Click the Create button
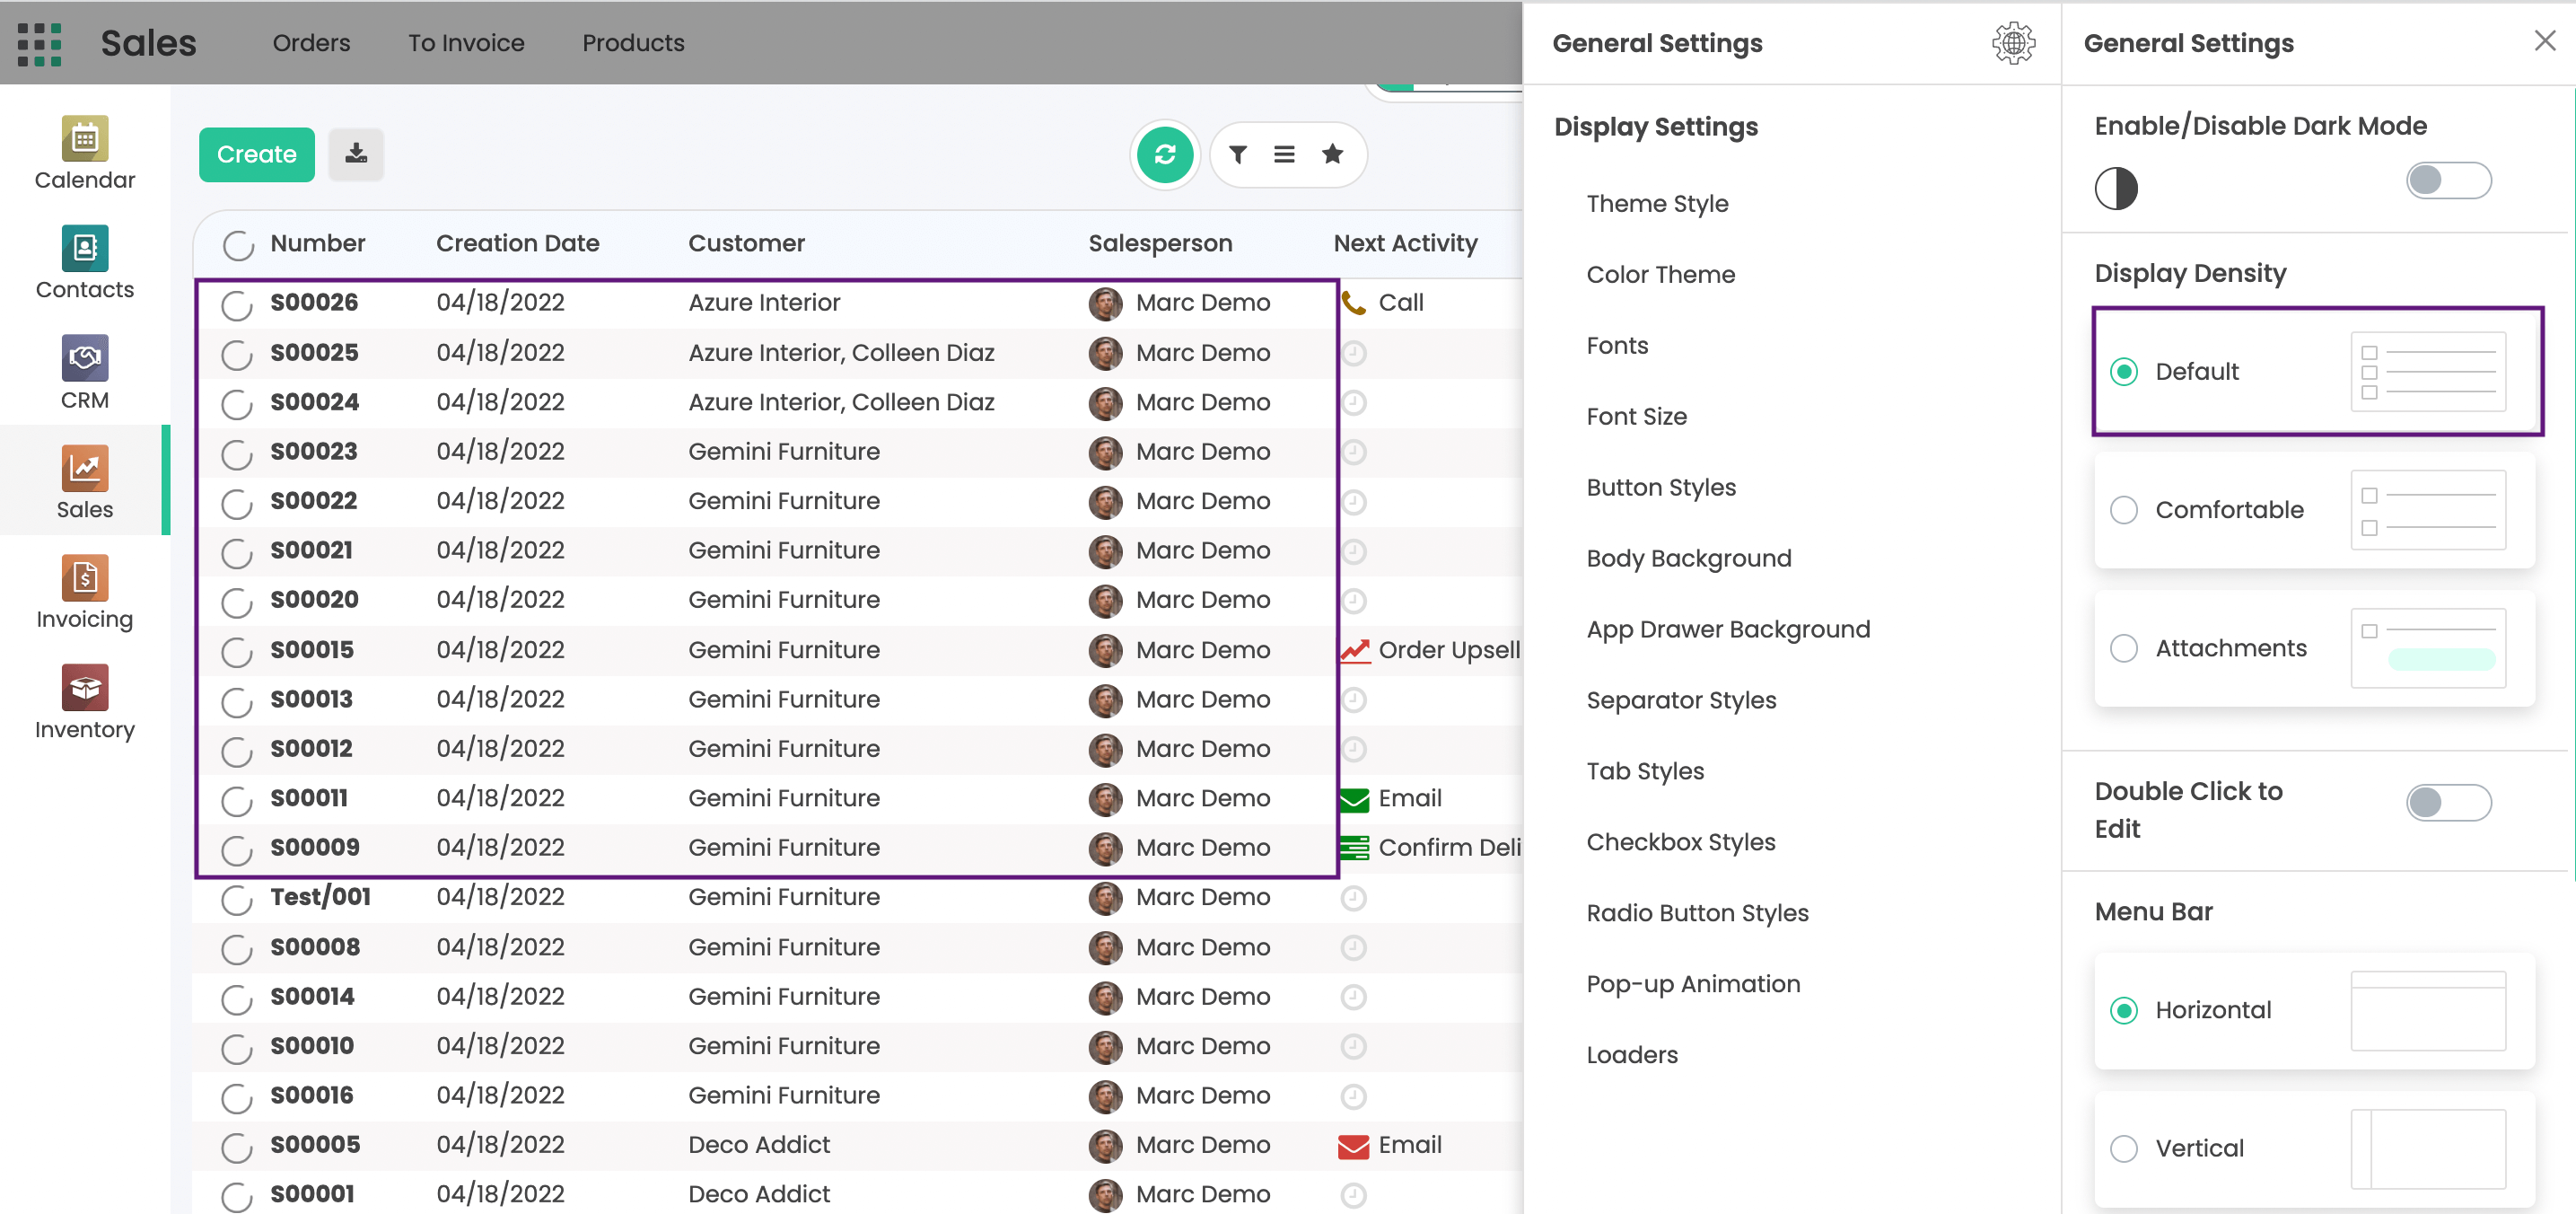The width and height of the screenshot is (2576, 1214). pyautogui.click(x=256, y=154)
